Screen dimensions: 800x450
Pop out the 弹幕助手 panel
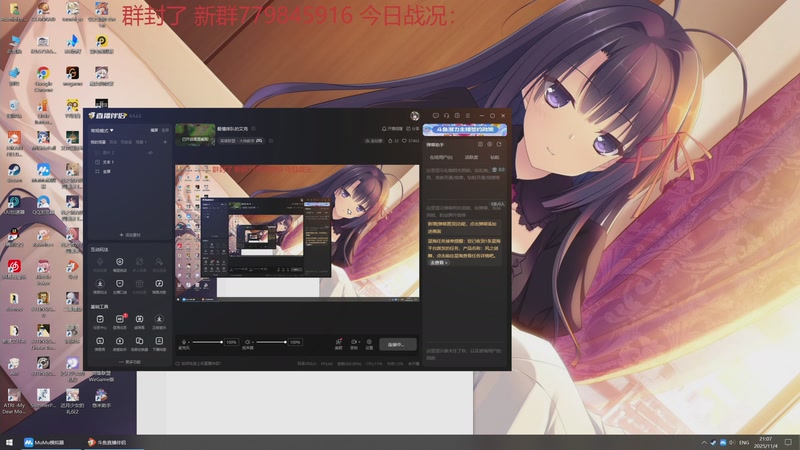(480, 144)
